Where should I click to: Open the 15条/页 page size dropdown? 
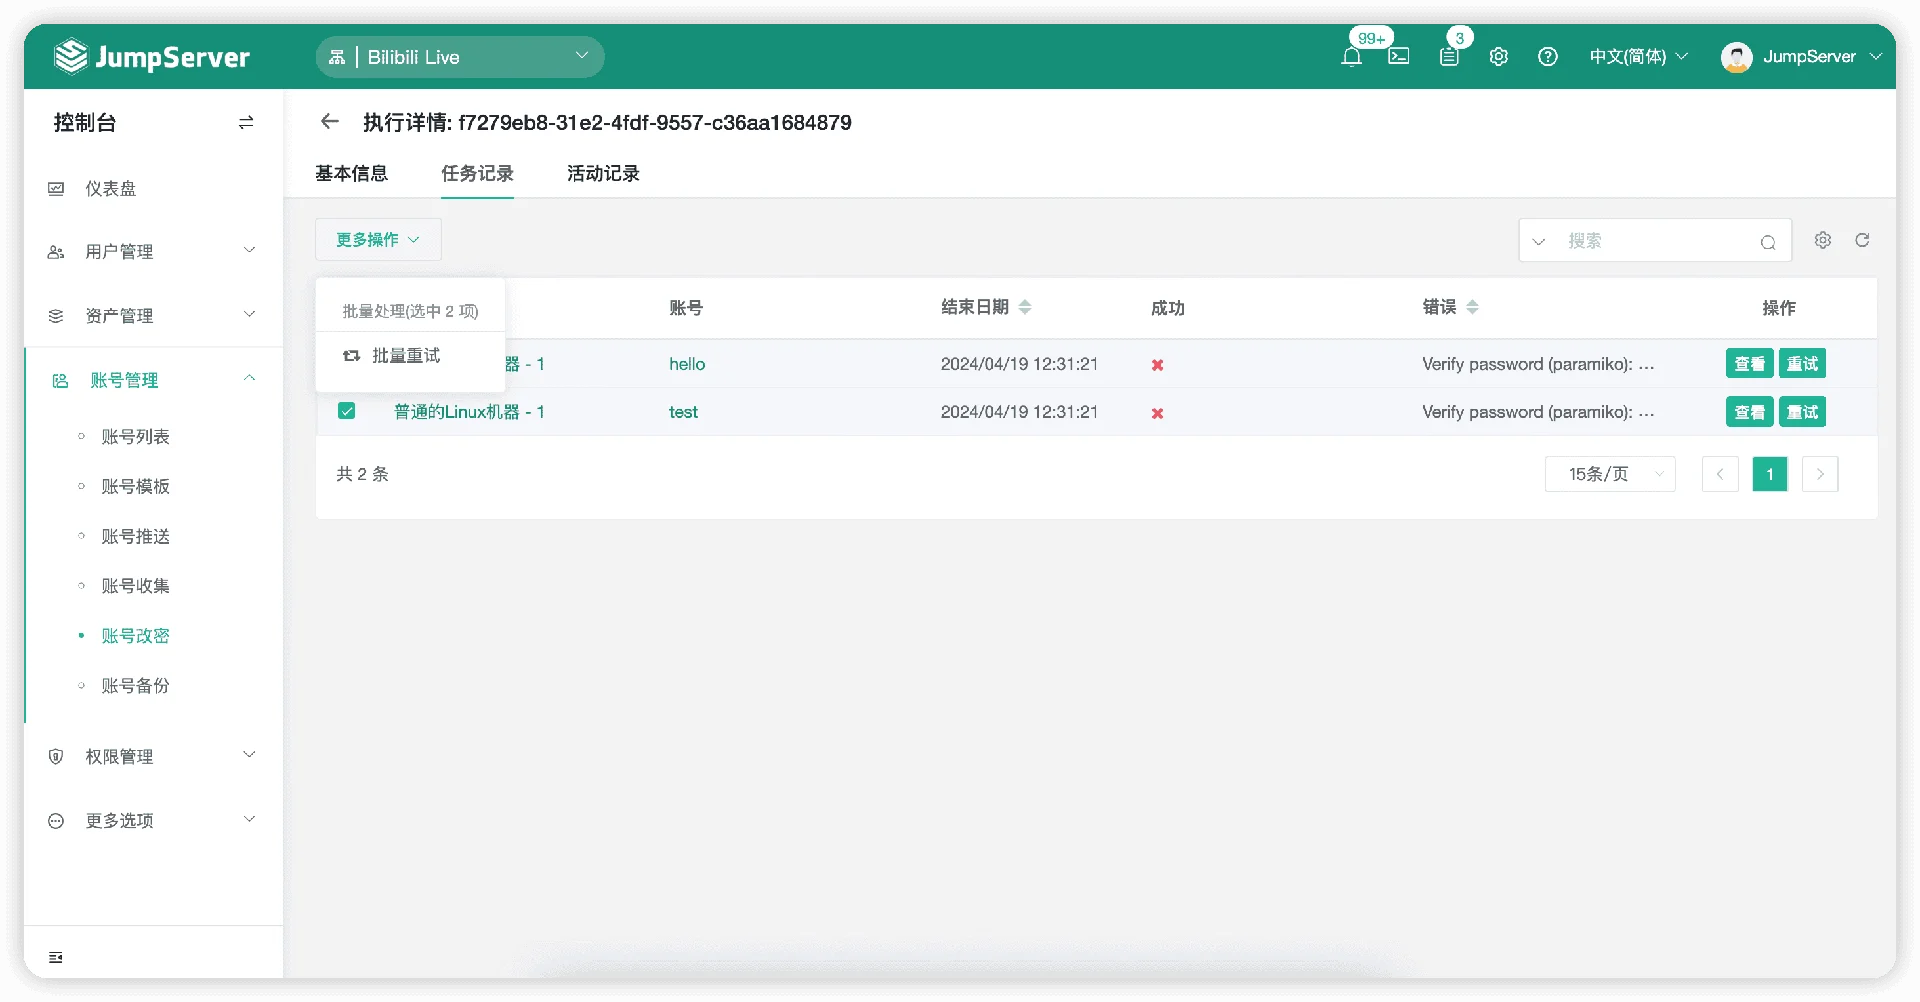tap(1610, 474)
